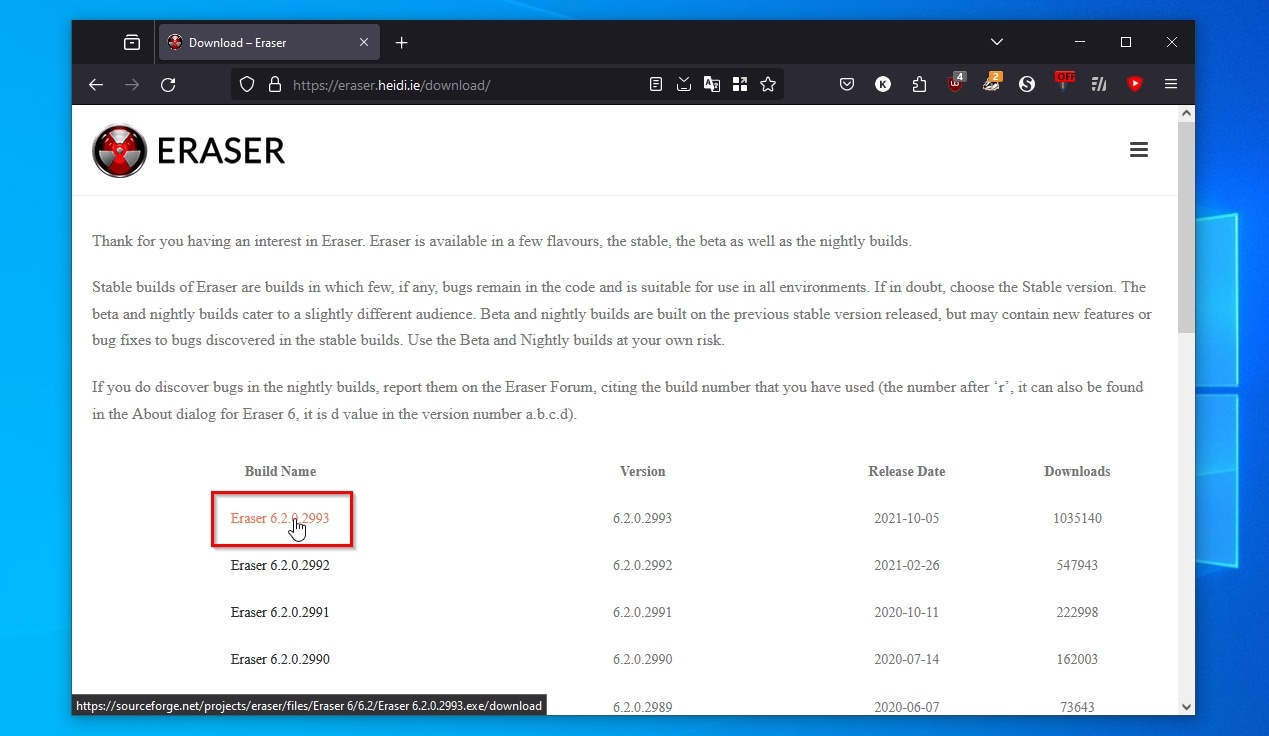Click the site security padlock icon

pos(275,85)
